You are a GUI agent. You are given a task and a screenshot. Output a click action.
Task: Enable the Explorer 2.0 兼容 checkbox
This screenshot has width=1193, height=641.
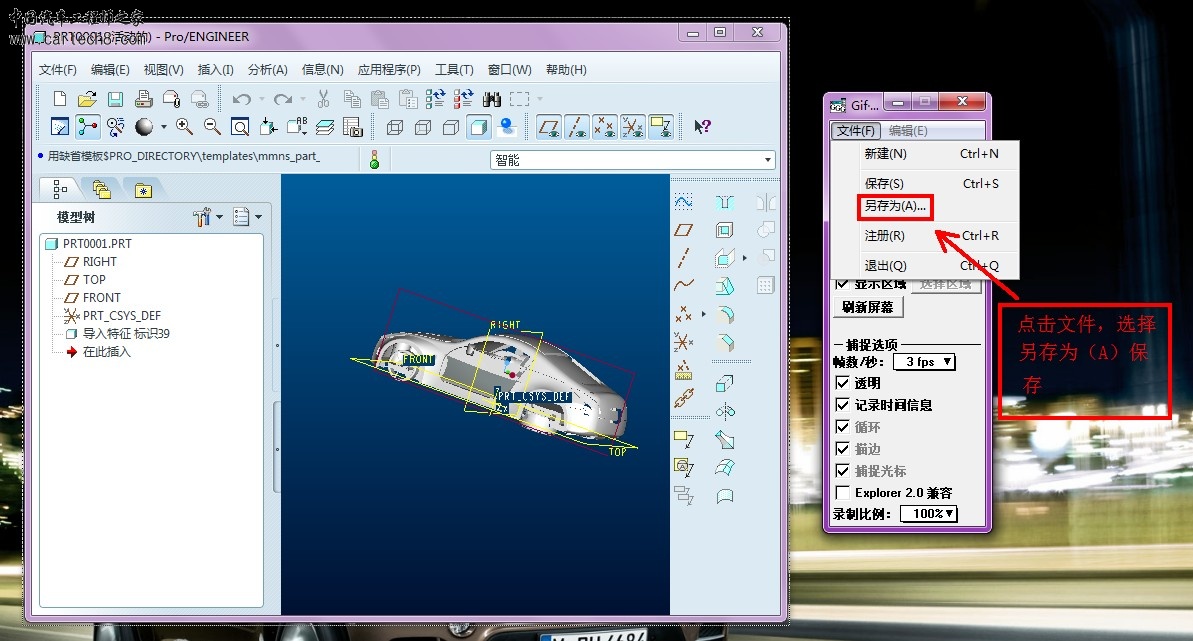842,493
